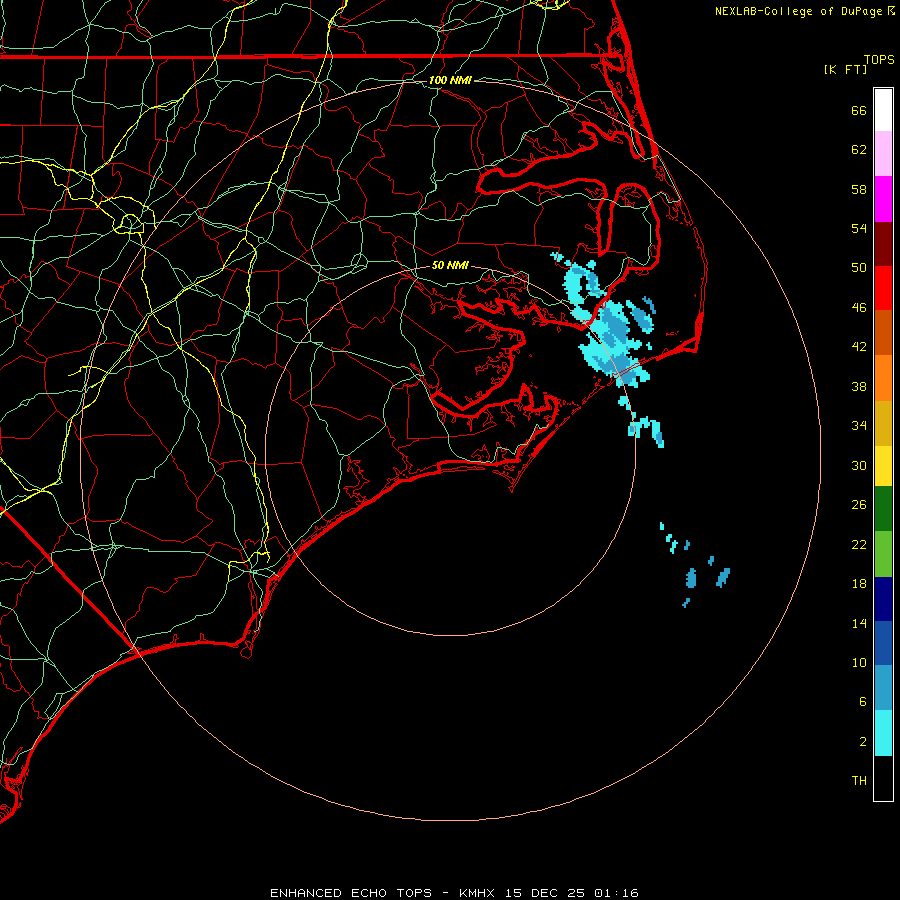Click the "66" legend value

[x=859, y=110]
